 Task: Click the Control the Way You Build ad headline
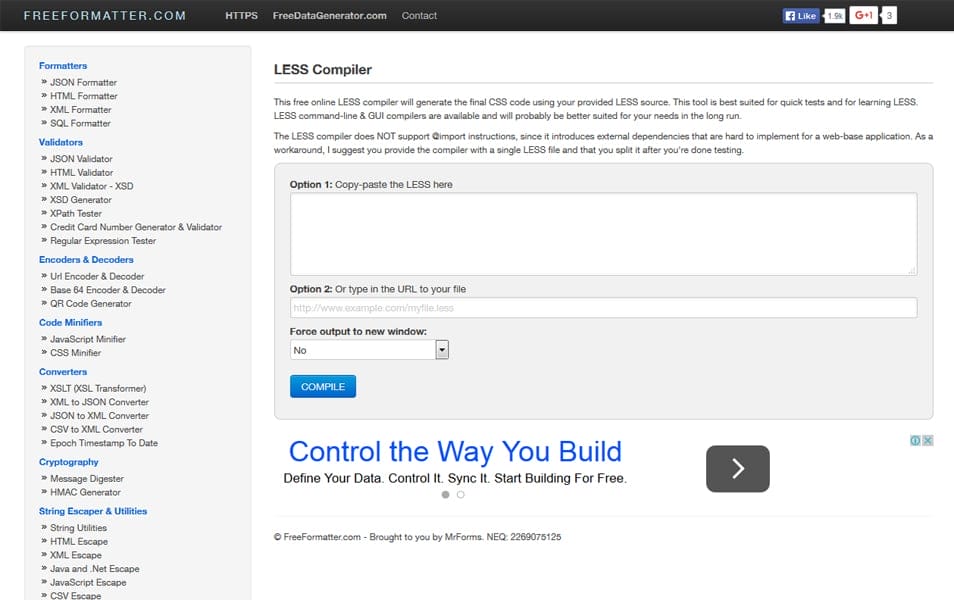pos(455,452)
